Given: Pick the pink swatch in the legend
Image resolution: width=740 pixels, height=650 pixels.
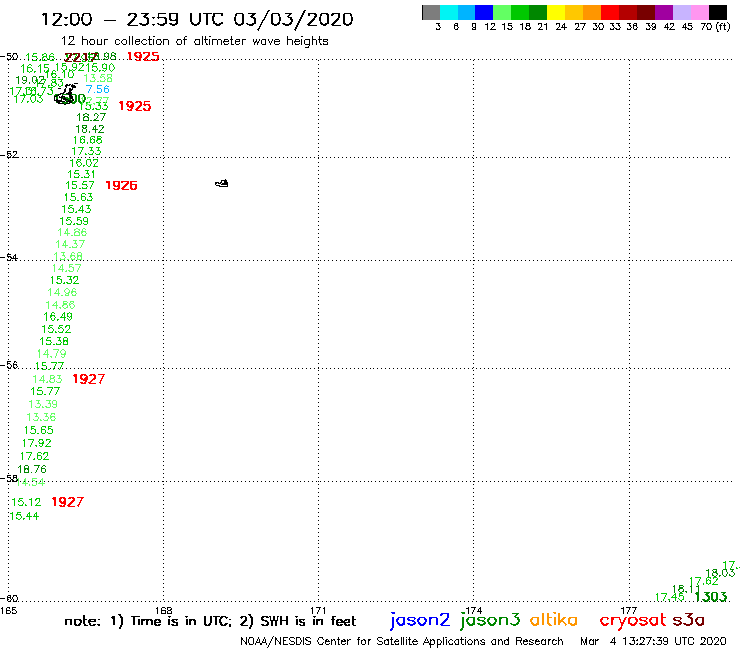Looking at the screenshot, I should click(699, 12).
